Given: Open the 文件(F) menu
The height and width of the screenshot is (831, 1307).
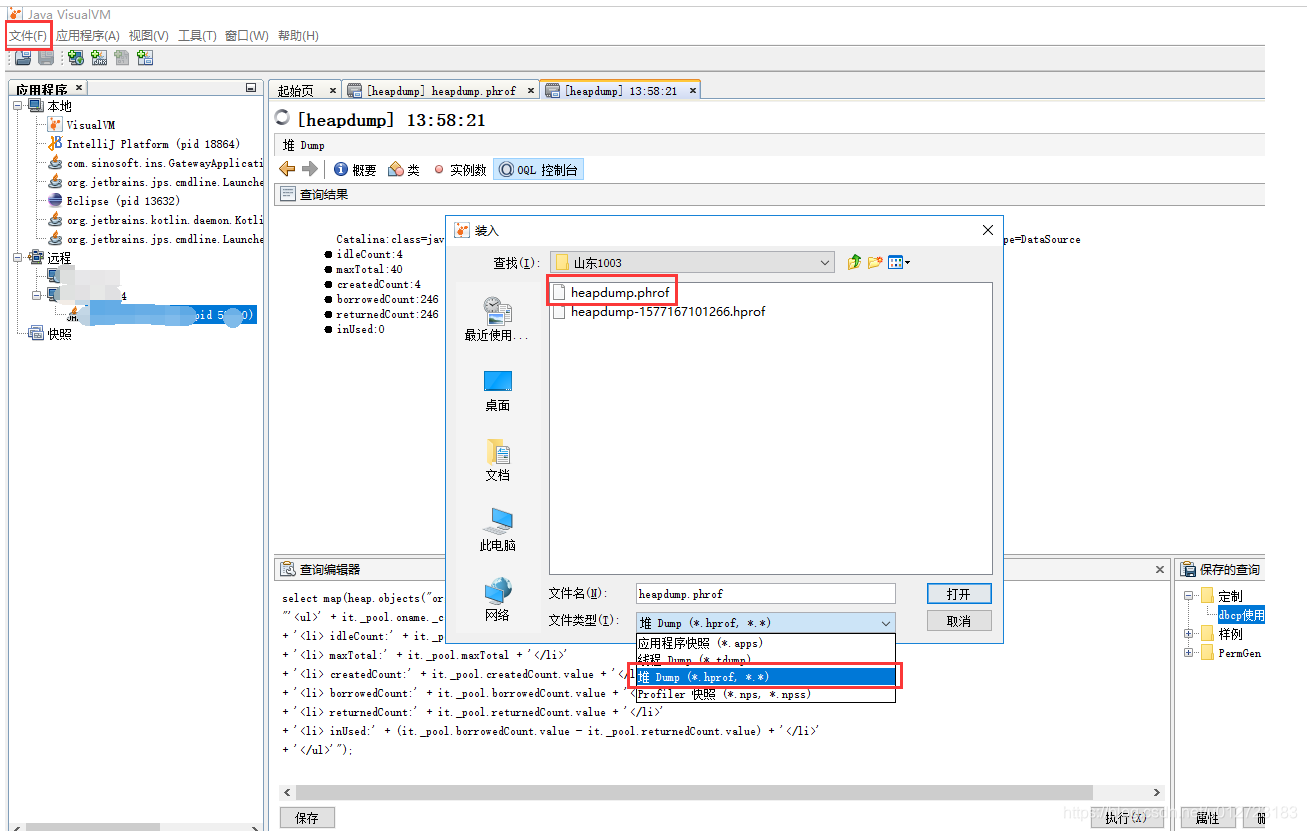Looking at the screenshot, I should 28,36.
